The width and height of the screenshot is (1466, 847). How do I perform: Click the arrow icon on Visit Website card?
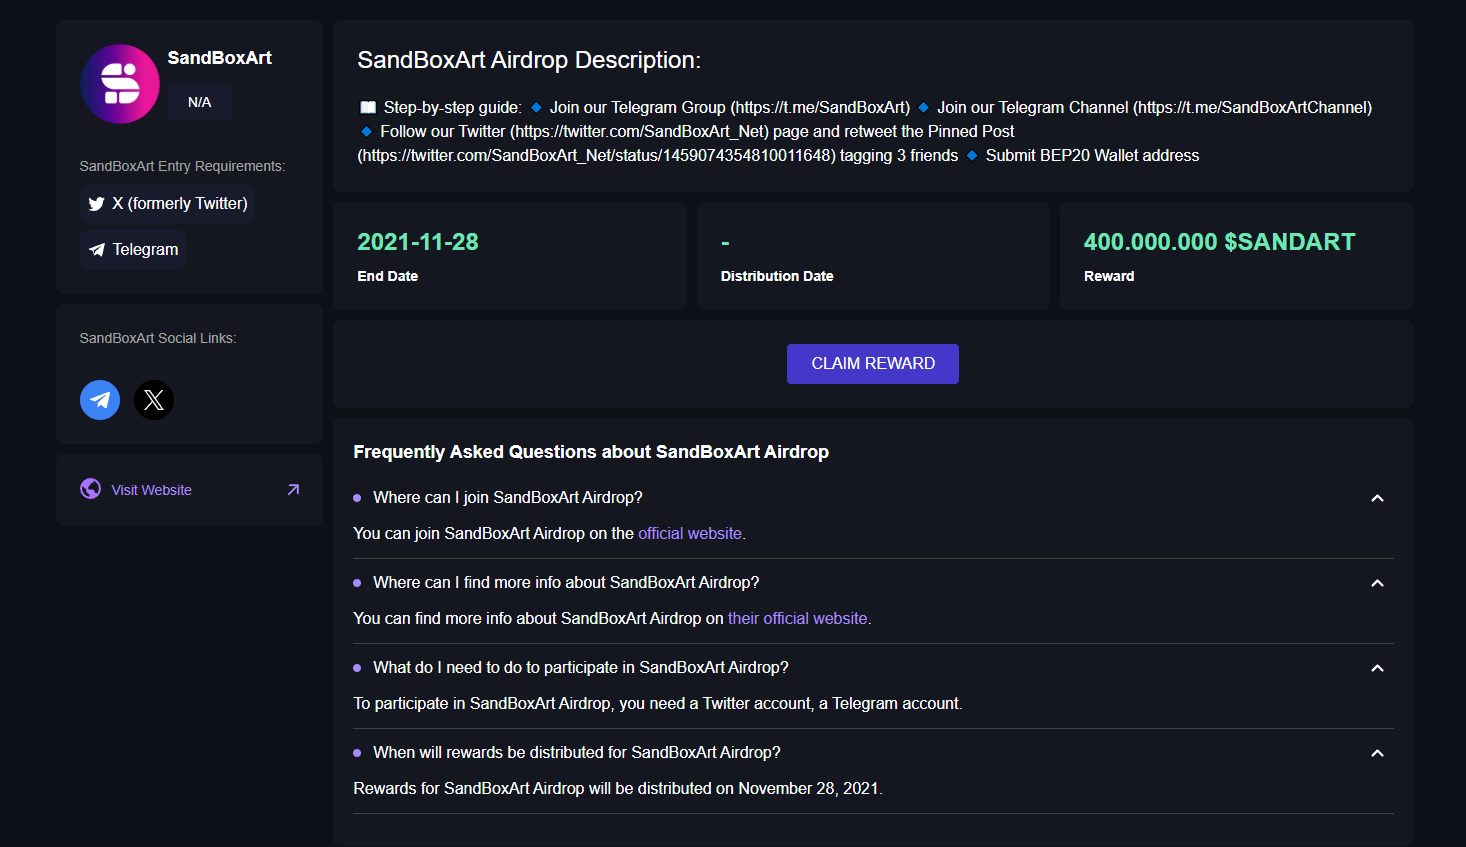click(x=293, y=489)
